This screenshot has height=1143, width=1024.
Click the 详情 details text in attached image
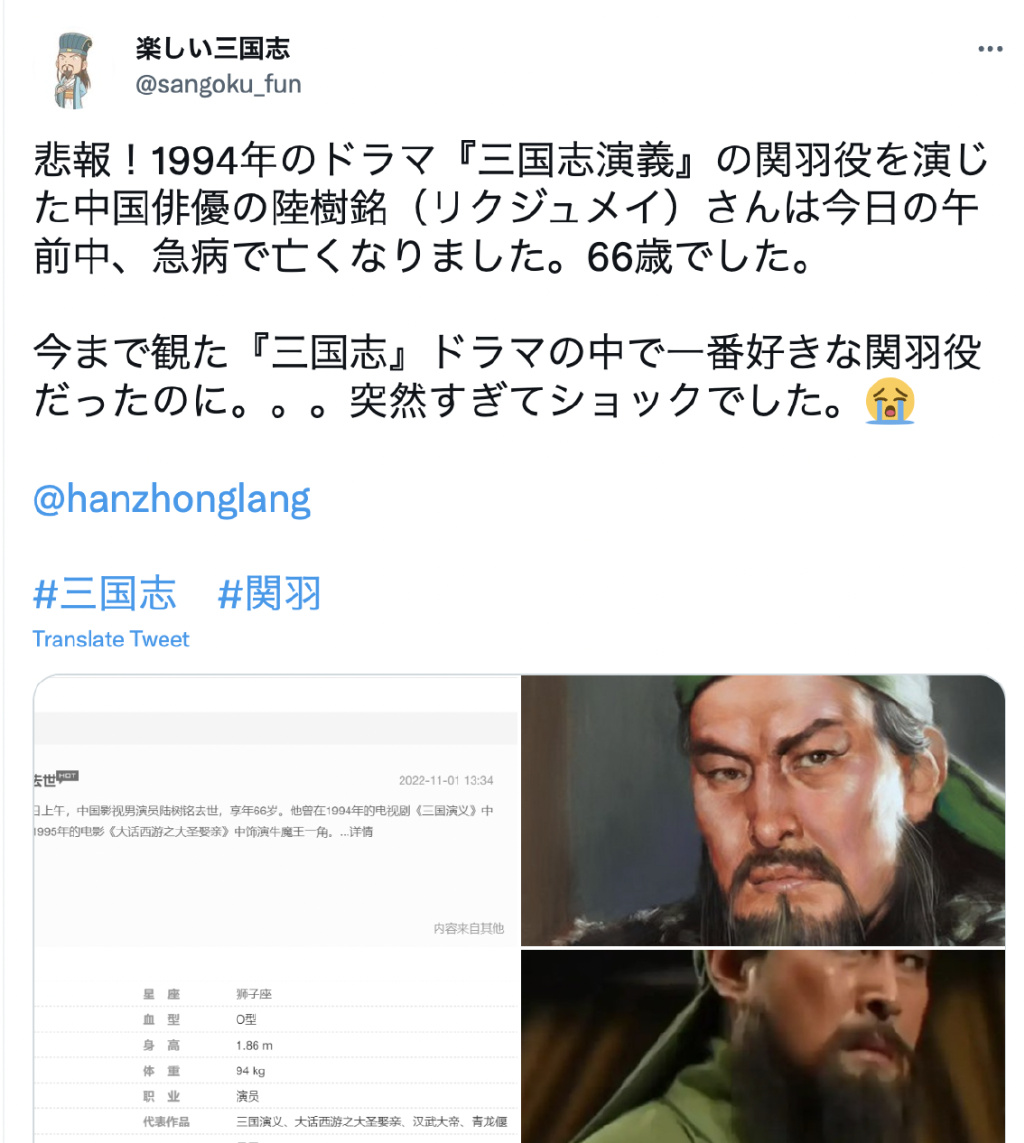[x=361, y=832]
